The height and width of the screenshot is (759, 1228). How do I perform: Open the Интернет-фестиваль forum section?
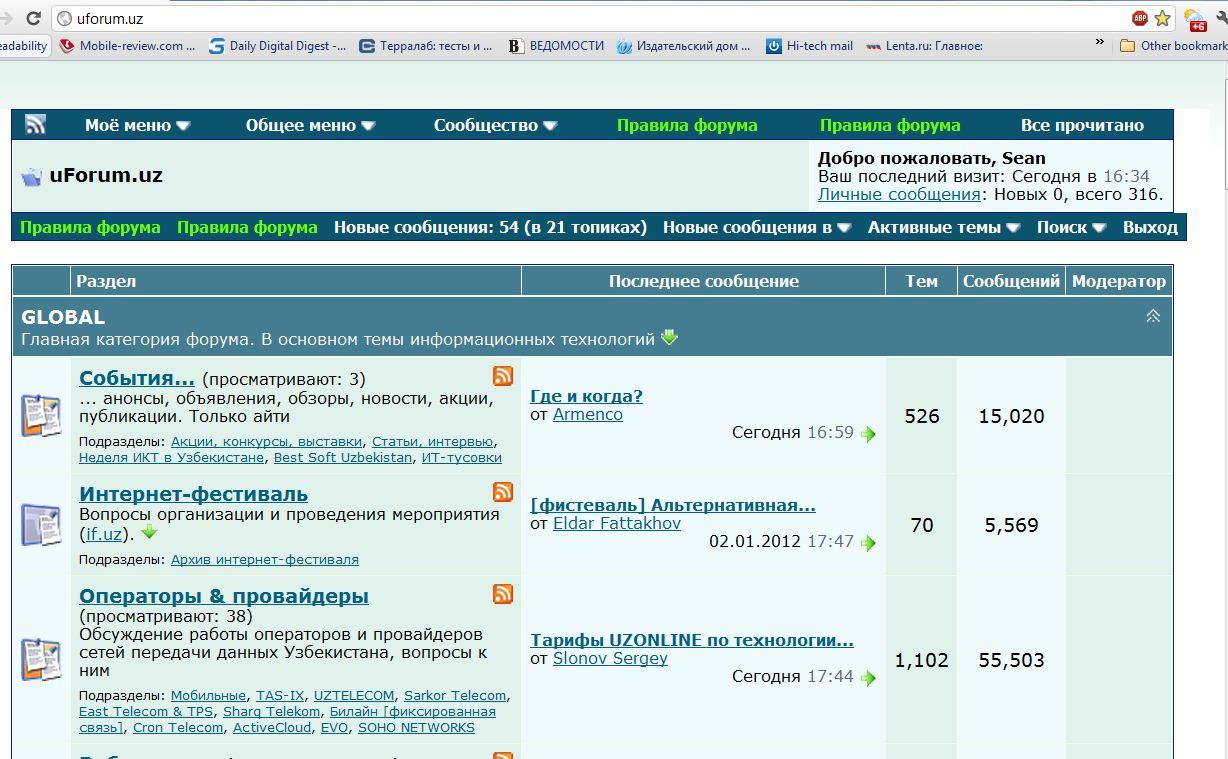click(194, 494)
